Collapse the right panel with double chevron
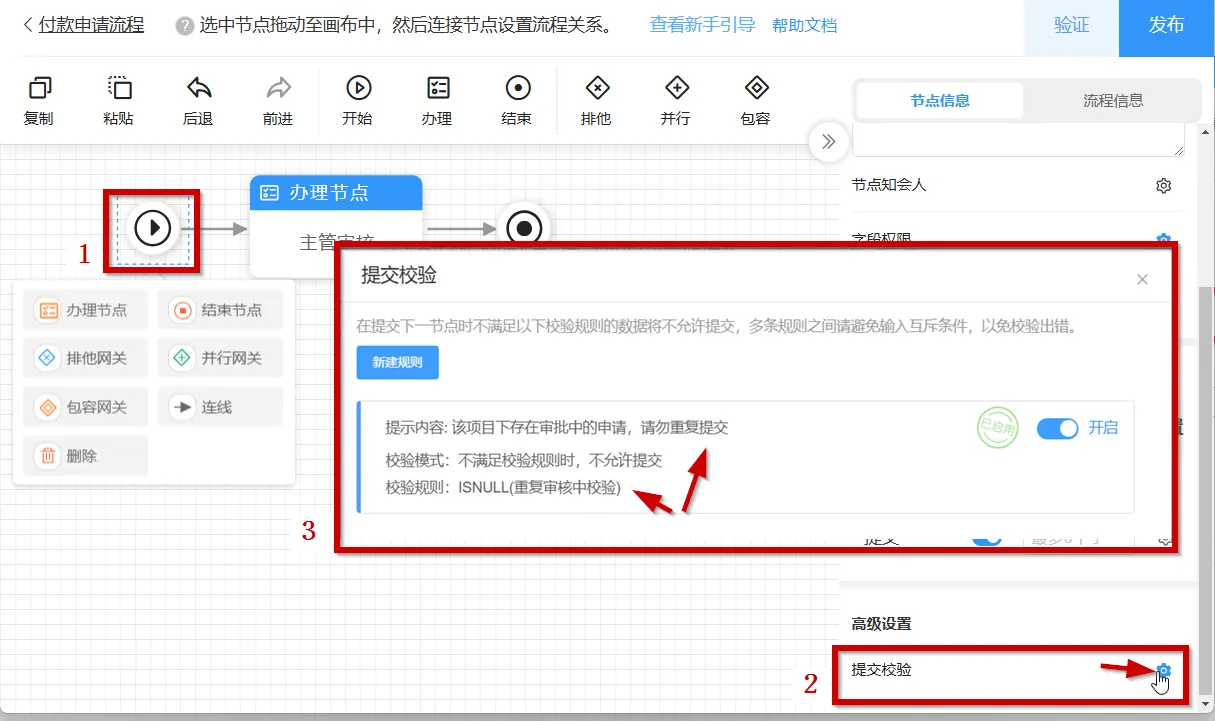Viewport: 1215px width, 721px height. pos(828,142)
